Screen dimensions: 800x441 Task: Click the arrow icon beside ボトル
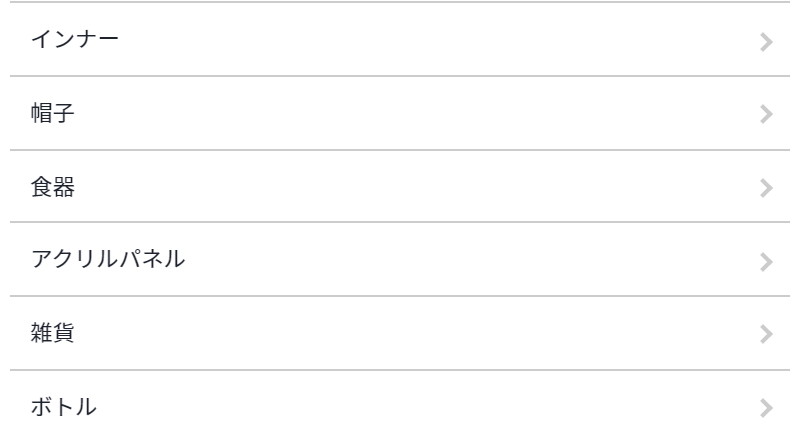tap(766, 407)
